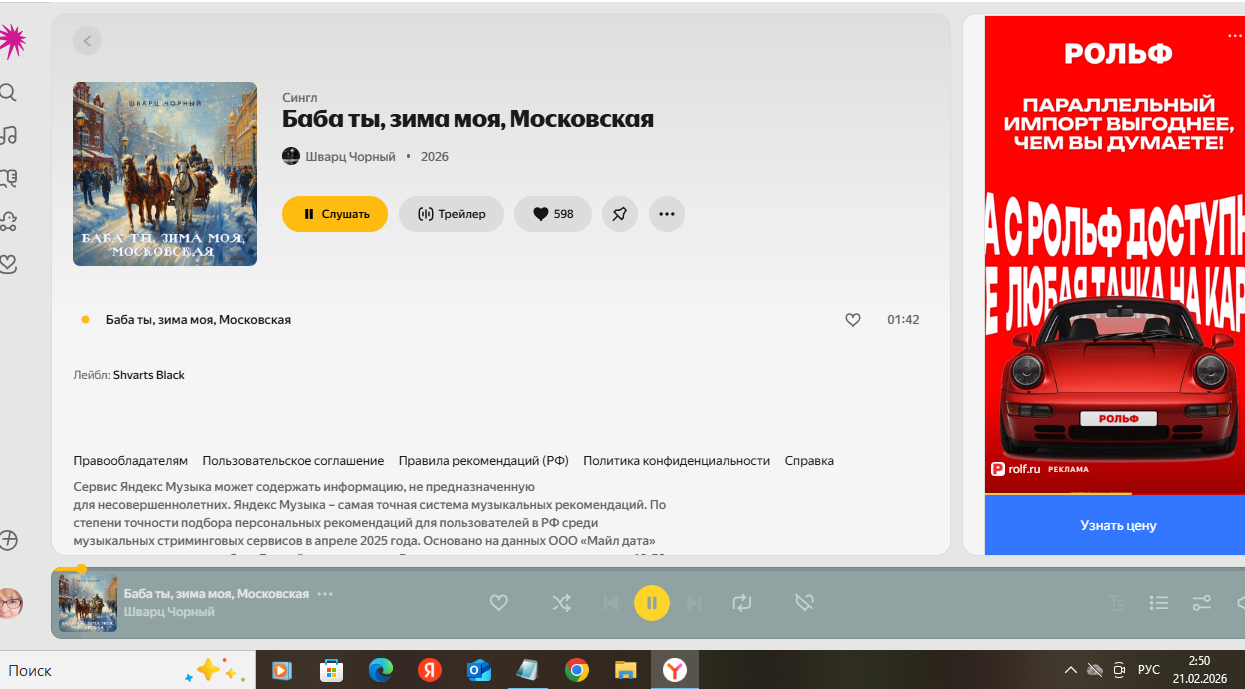The width and height of the screenshot is (1245, 689).
Task: Open the media player taskbar icon
Action: 282,670
